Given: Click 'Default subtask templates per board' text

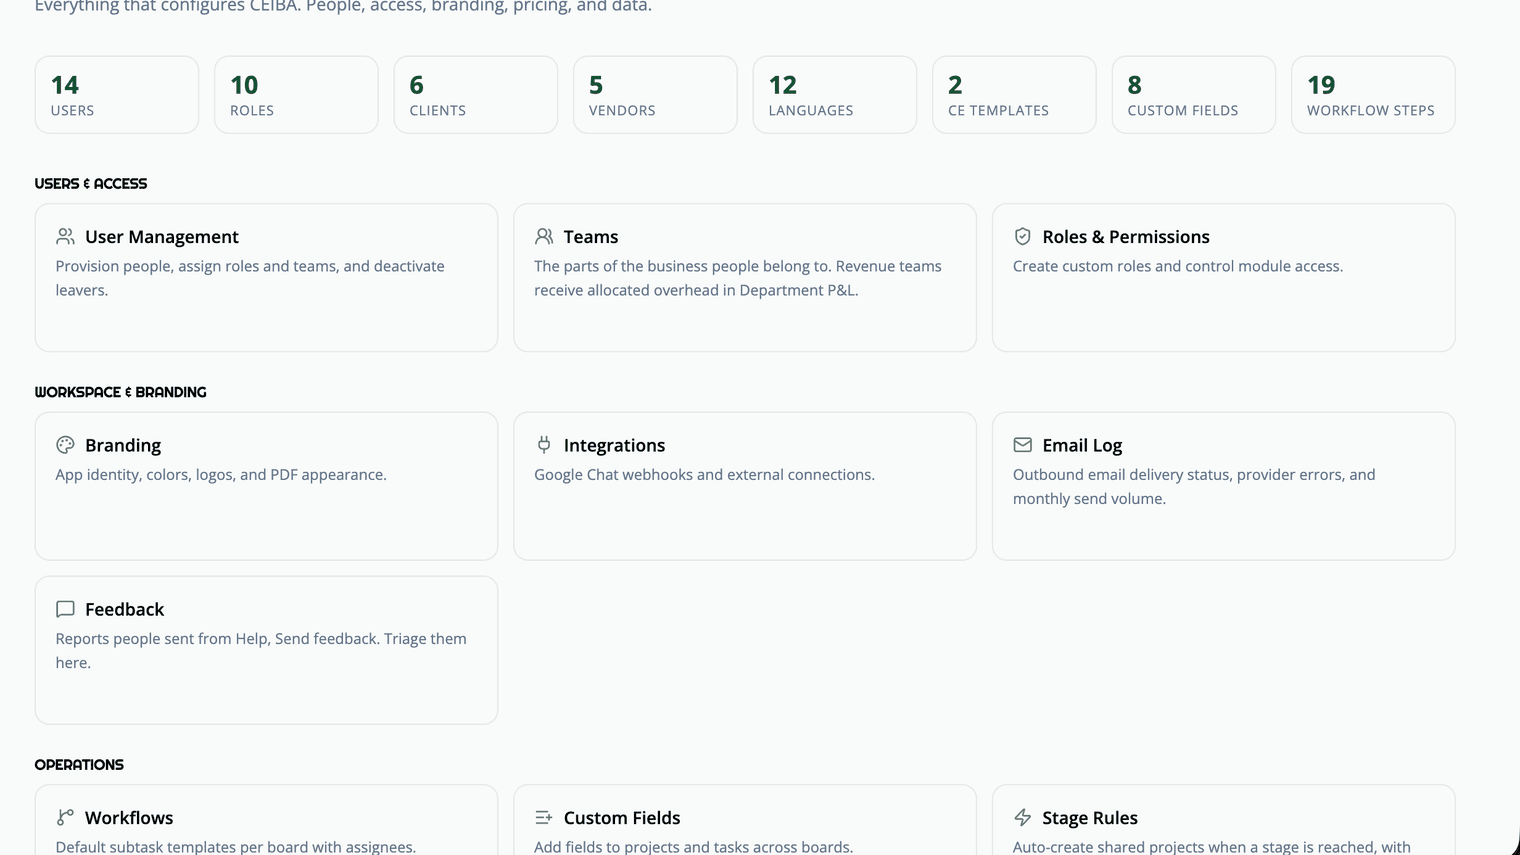Looking at the screenshot, I should click(236, 846).
